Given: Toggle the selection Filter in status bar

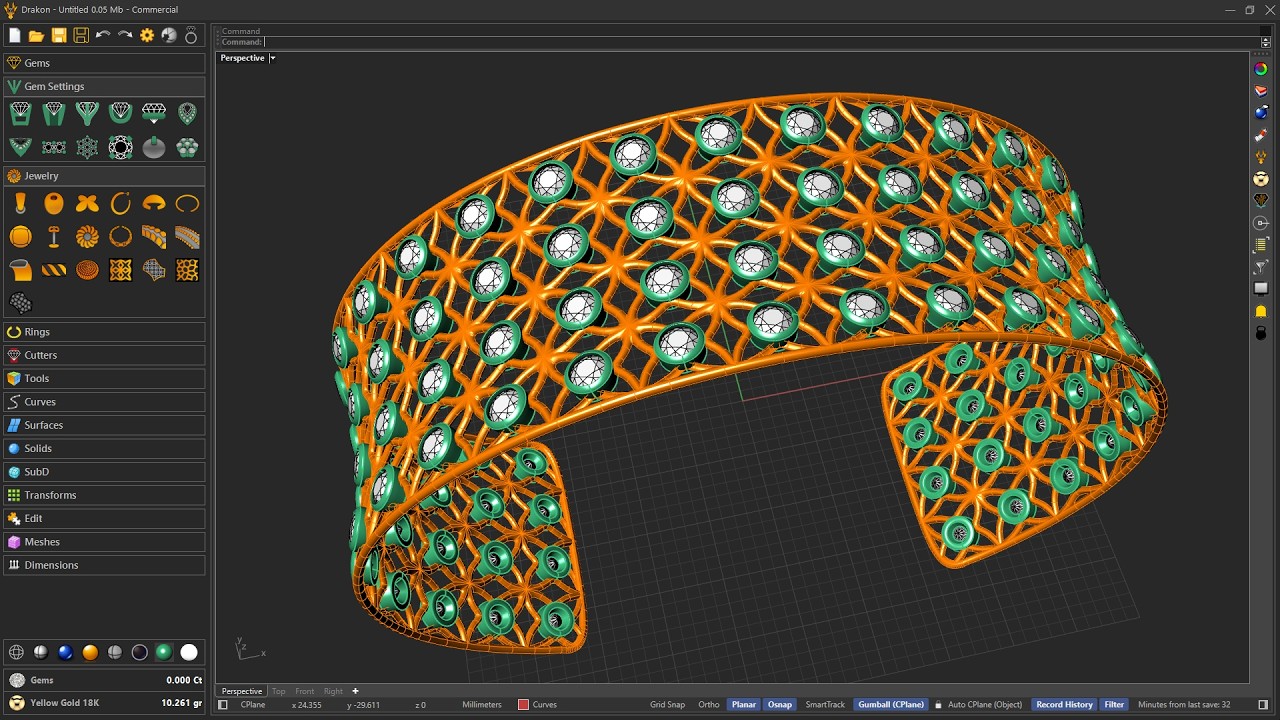Looking at the screenshot, I should point(1114,705).
